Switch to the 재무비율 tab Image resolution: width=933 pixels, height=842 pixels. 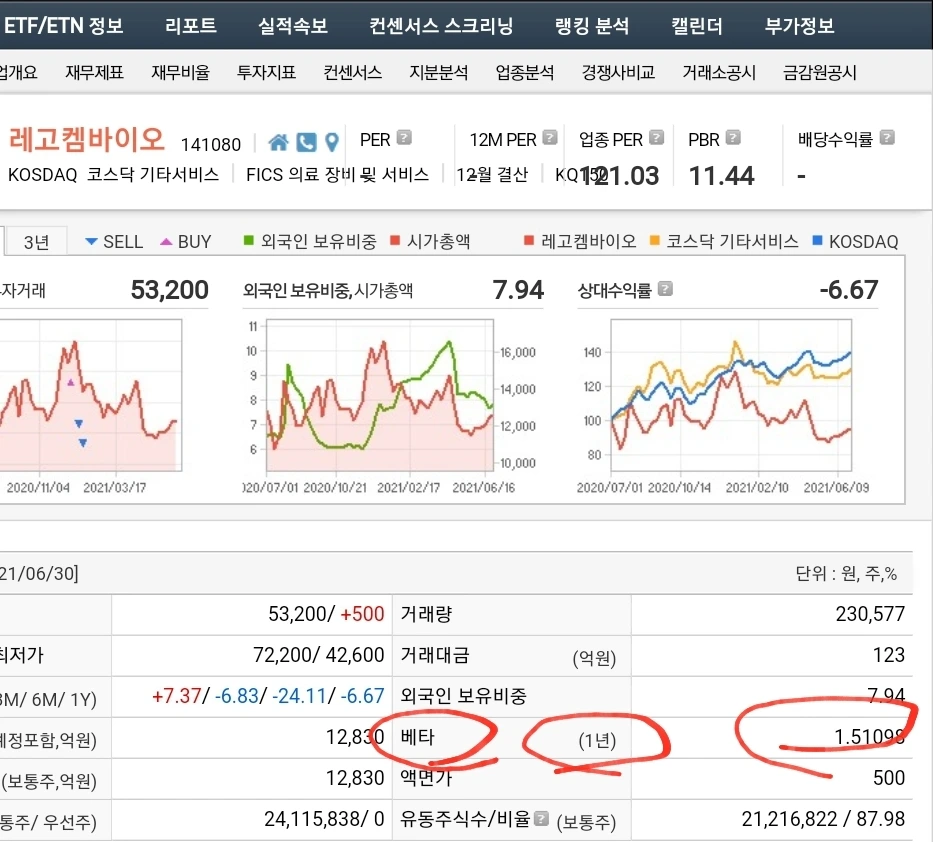pyautogui.click(x=180, y=72)
